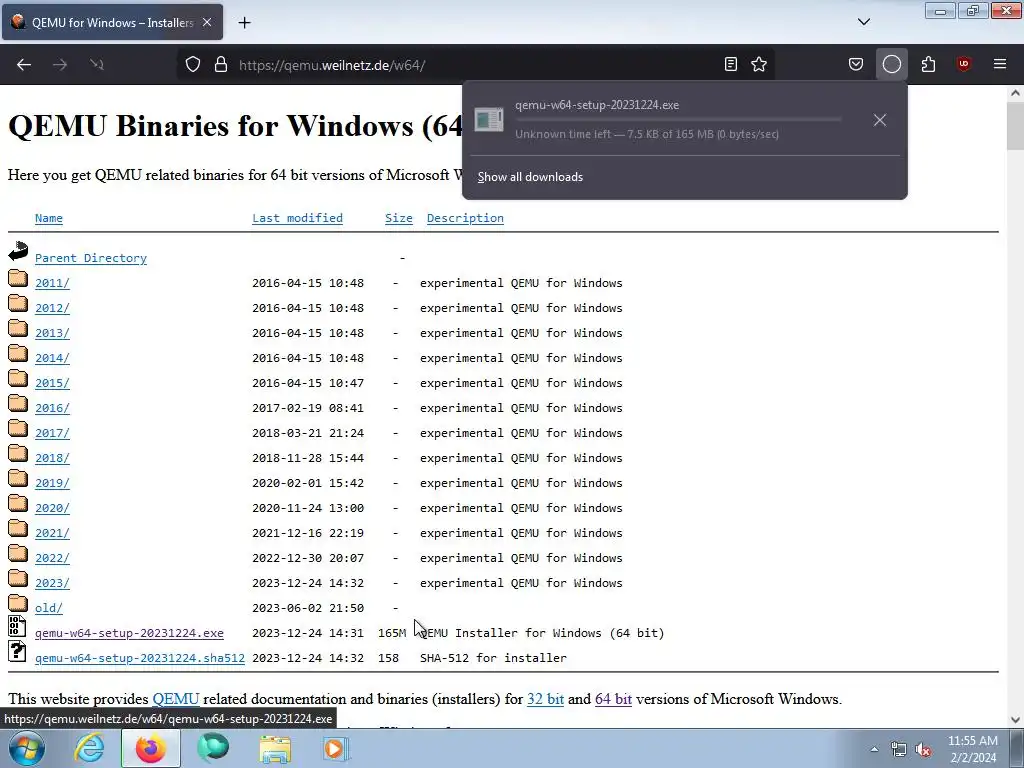Click the URL address bar field

pyautogui.click(x=477, y=65)
